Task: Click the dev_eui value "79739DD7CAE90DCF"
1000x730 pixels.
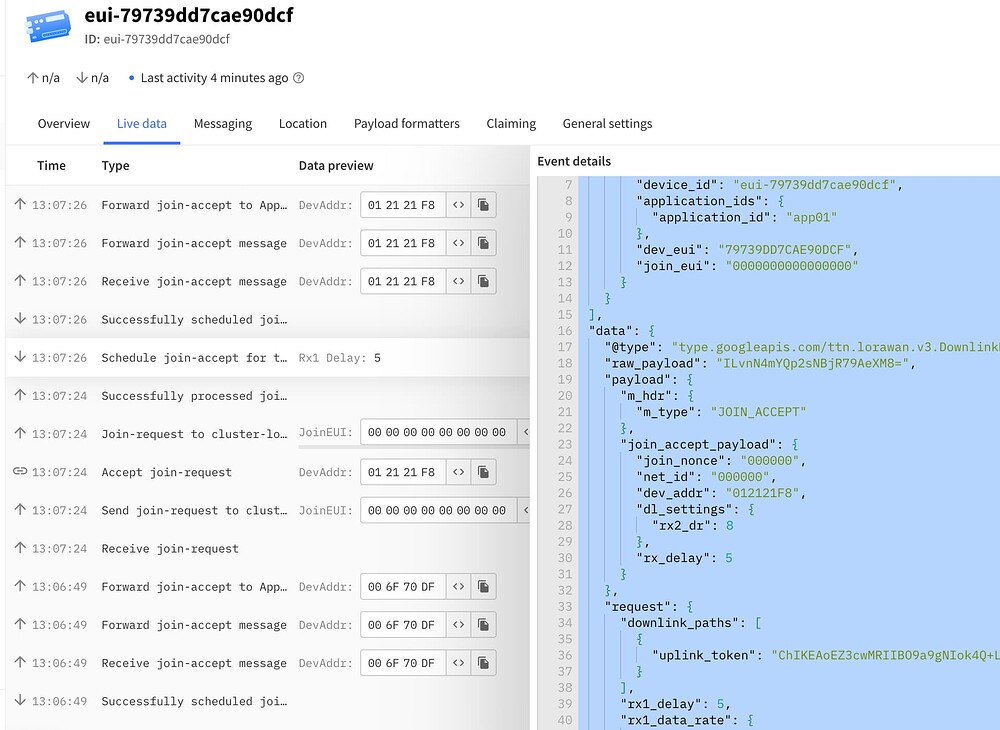Action: (784, 249)
